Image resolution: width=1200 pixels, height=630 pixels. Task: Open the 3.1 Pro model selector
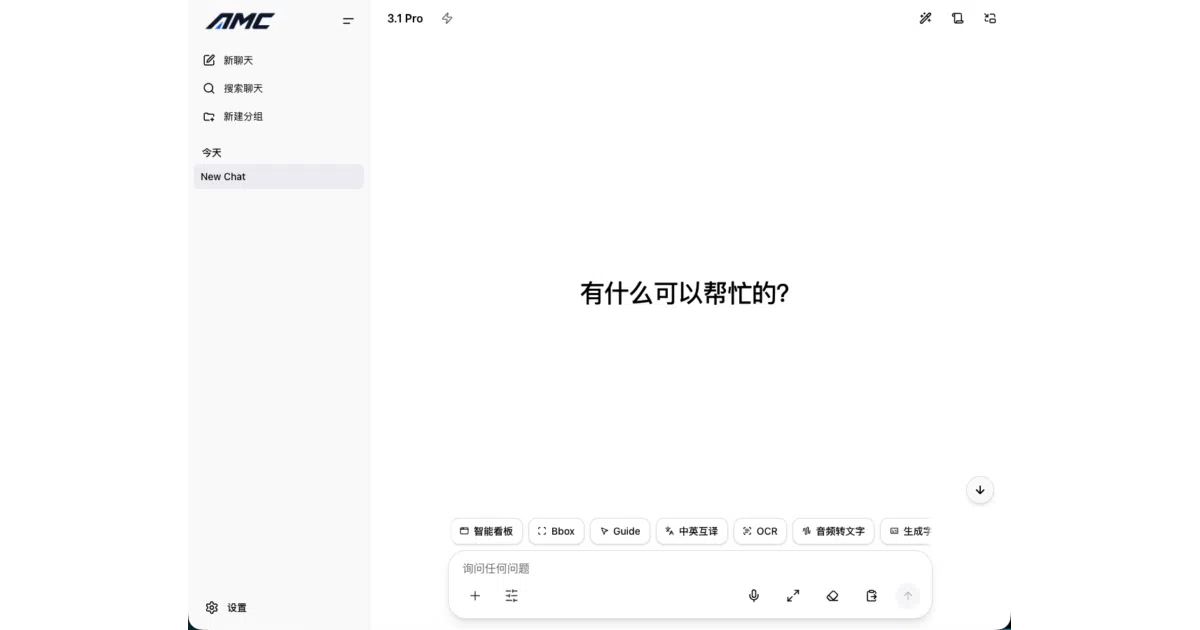pyautogui.click(x=405, y=18)
